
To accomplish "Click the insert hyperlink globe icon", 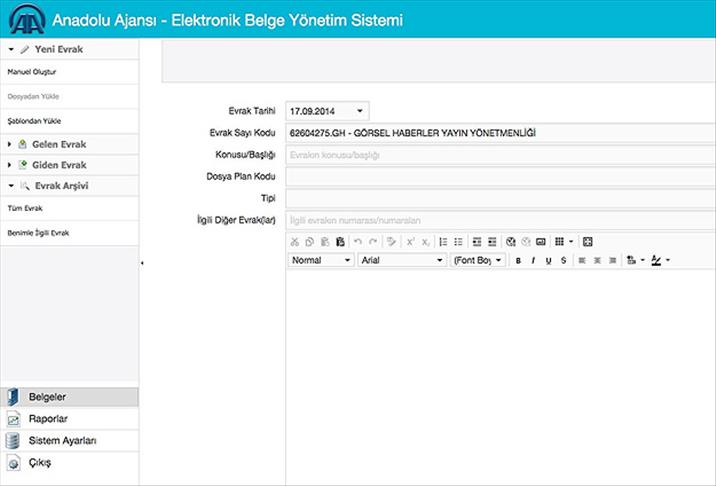I will (511, 242).
